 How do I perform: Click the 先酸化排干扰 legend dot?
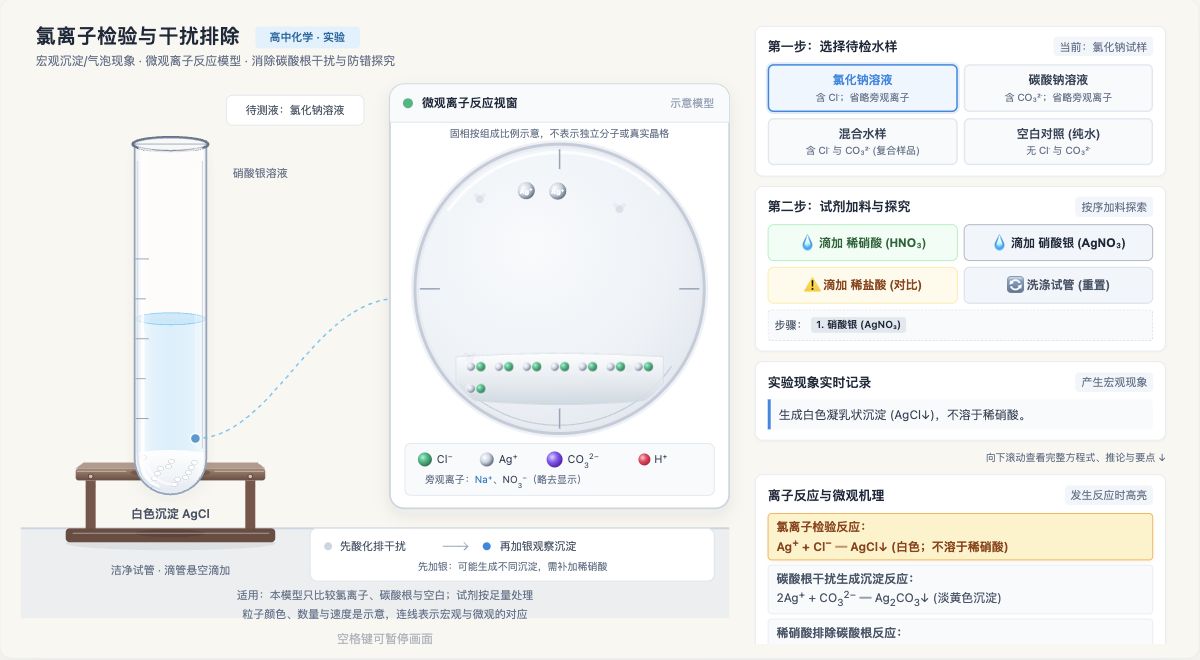[x=328, y=546]
